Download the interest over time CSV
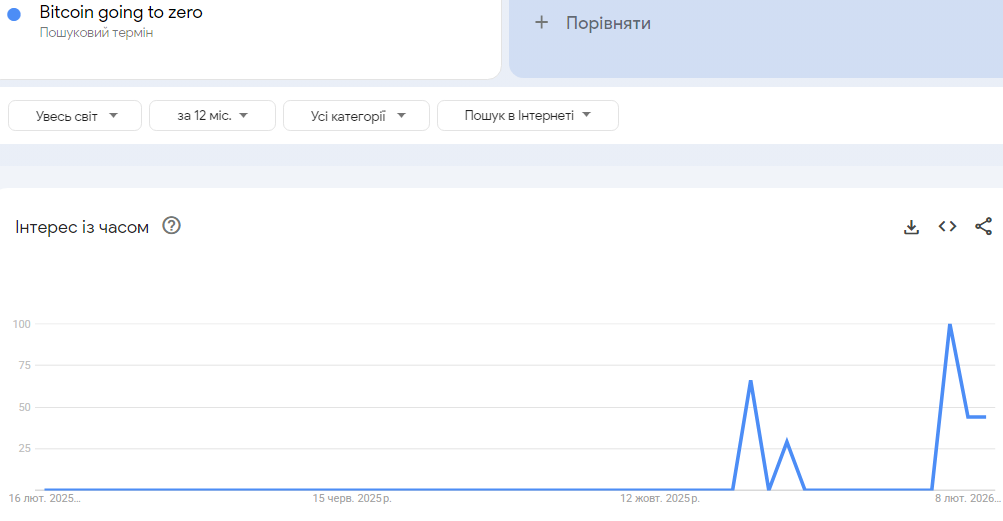This screenshot has height=521, width=1003. 911,227
